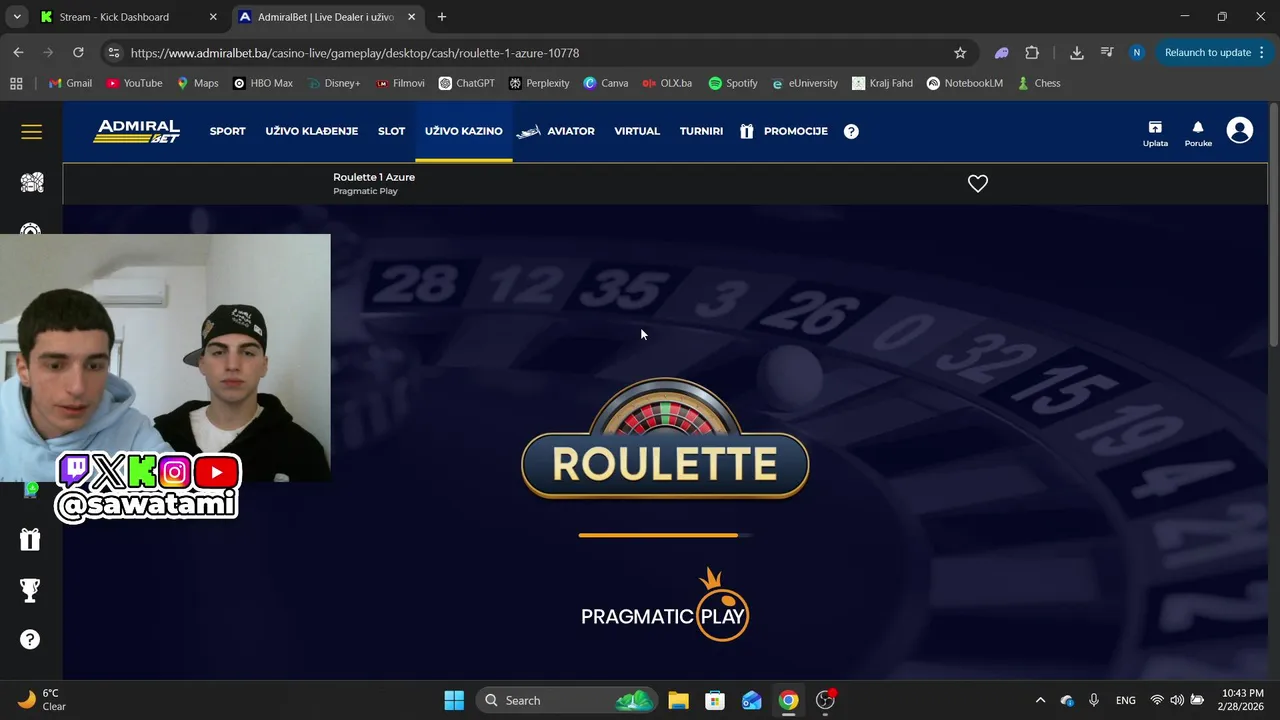Open the top sidebar casino icon
Viewport: 1280px width, 720px height.
tap(32, 182)
